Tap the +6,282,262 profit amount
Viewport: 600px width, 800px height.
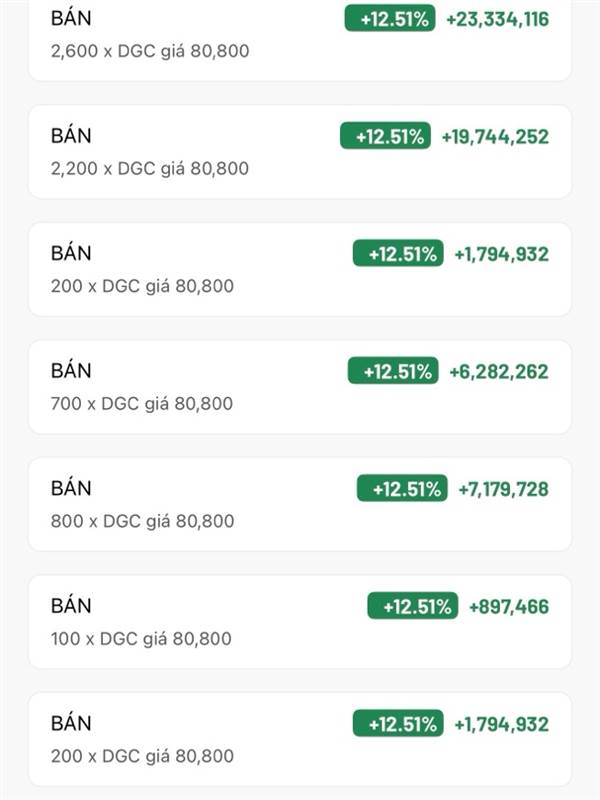[498, 372]
